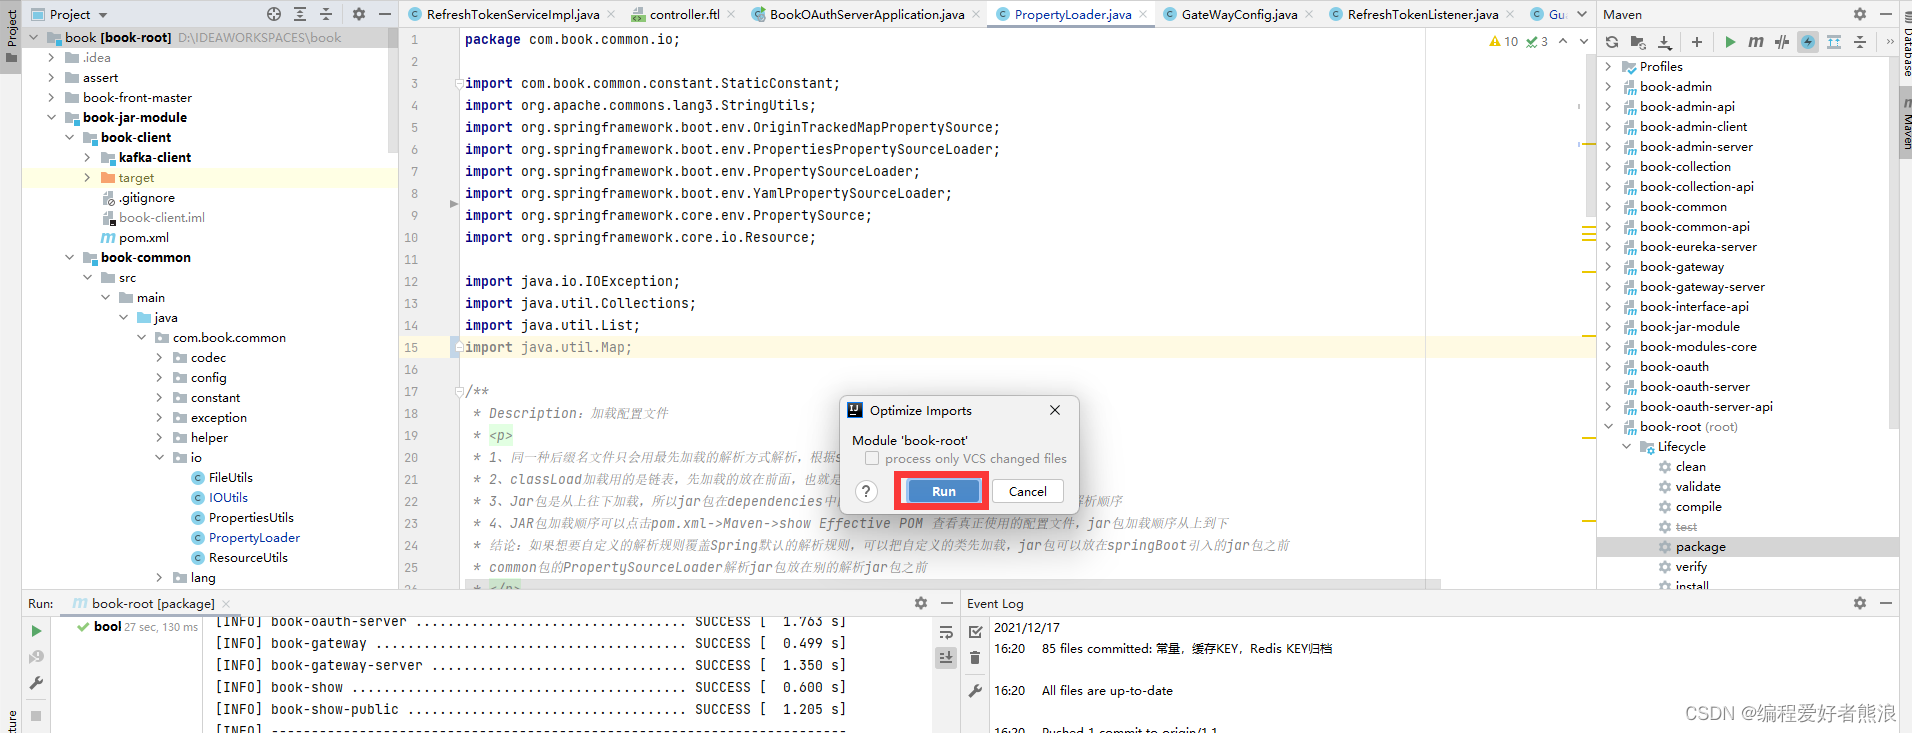The width and height of the screenshot is (1912, 733).
Task: Open Run panel settings gear
Action: [921, 603]
